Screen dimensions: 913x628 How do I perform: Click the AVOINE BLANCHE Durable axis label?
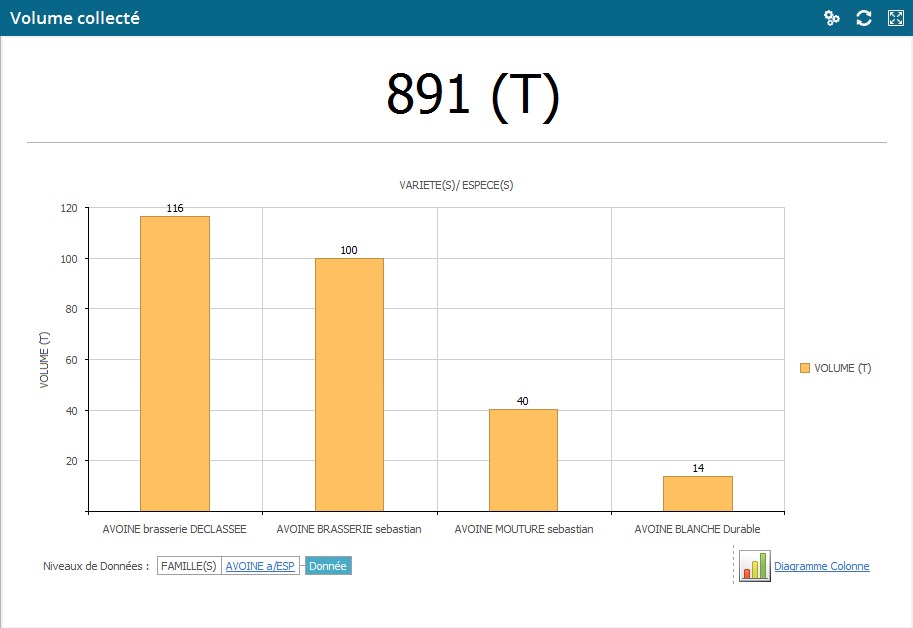click(x=697, y=529)
